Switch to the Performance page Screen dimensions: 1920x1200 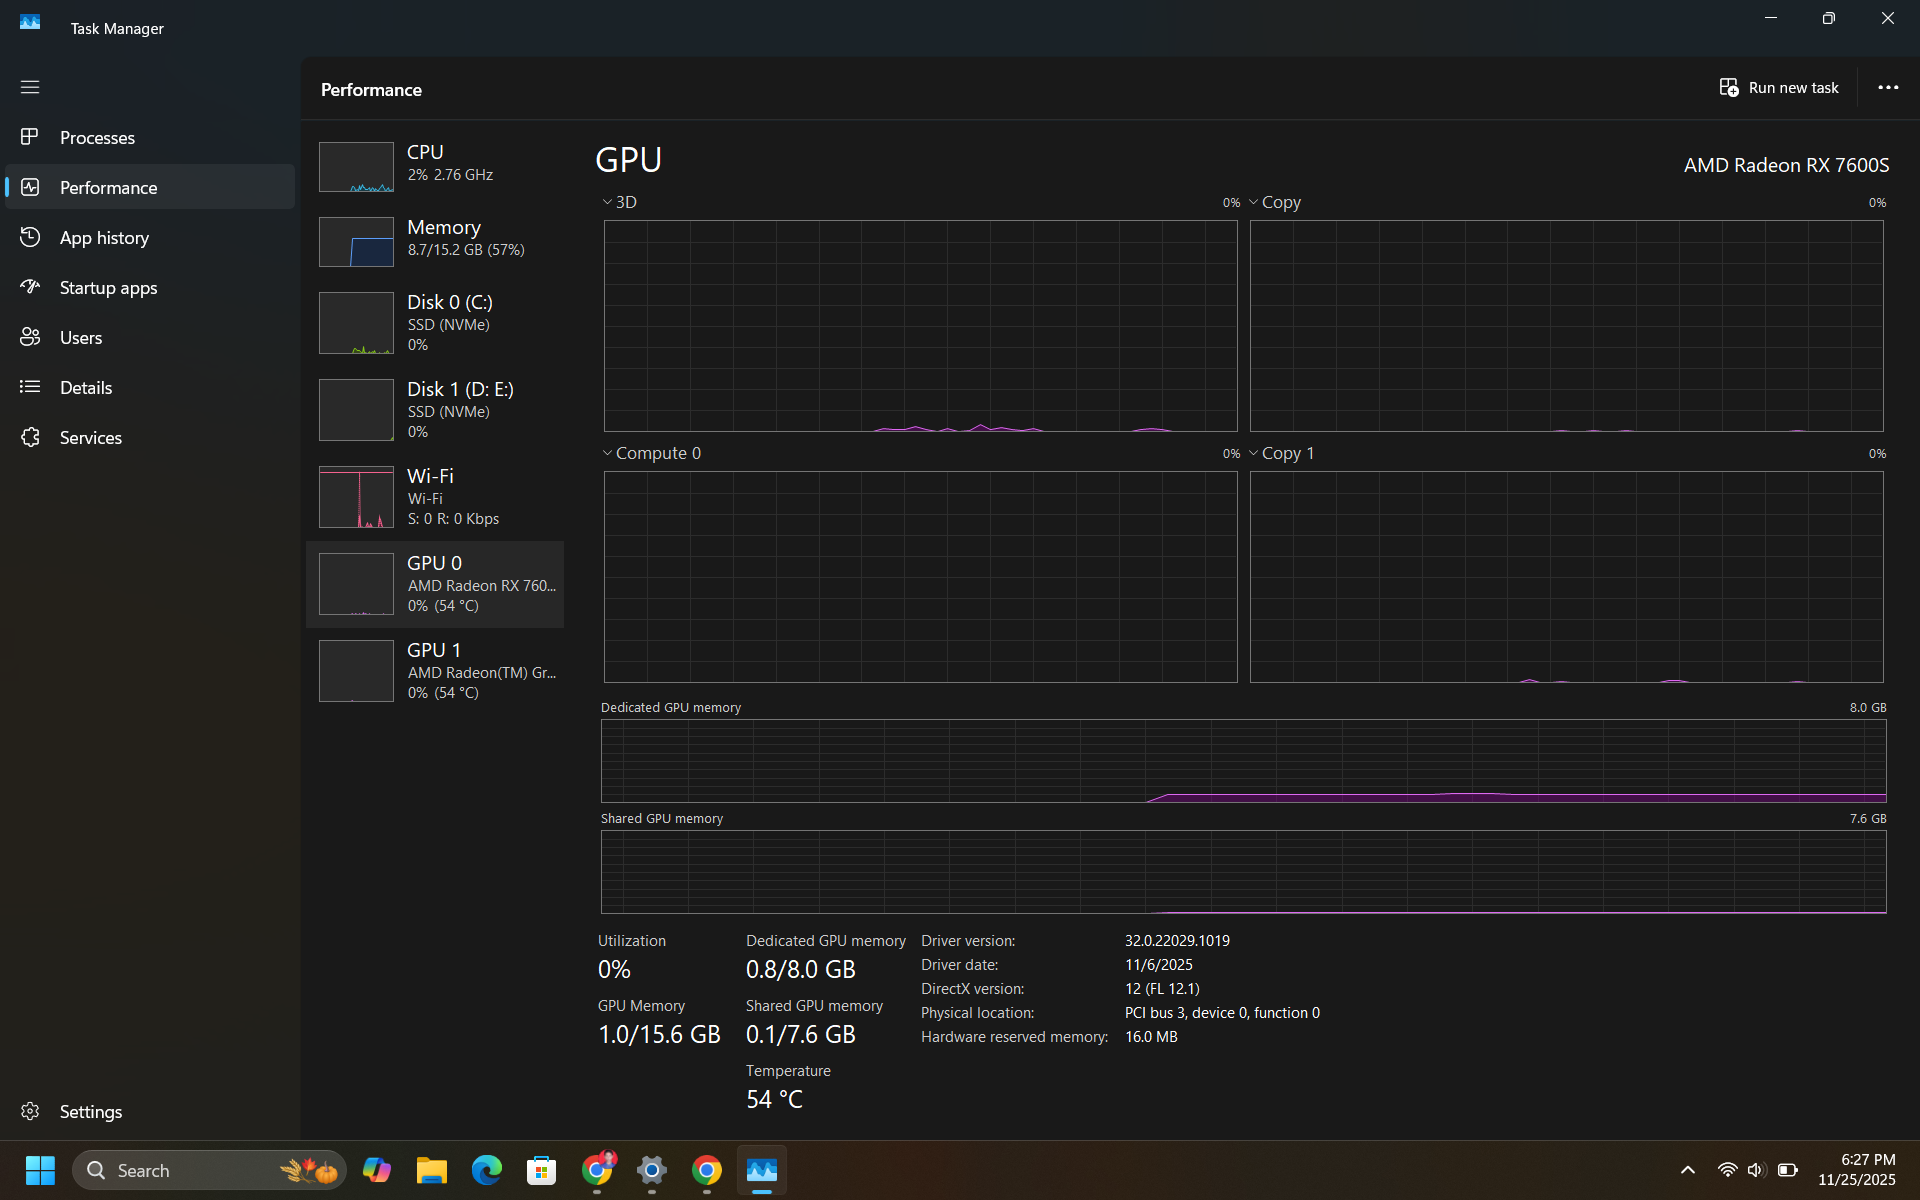(x=108, y=187)
